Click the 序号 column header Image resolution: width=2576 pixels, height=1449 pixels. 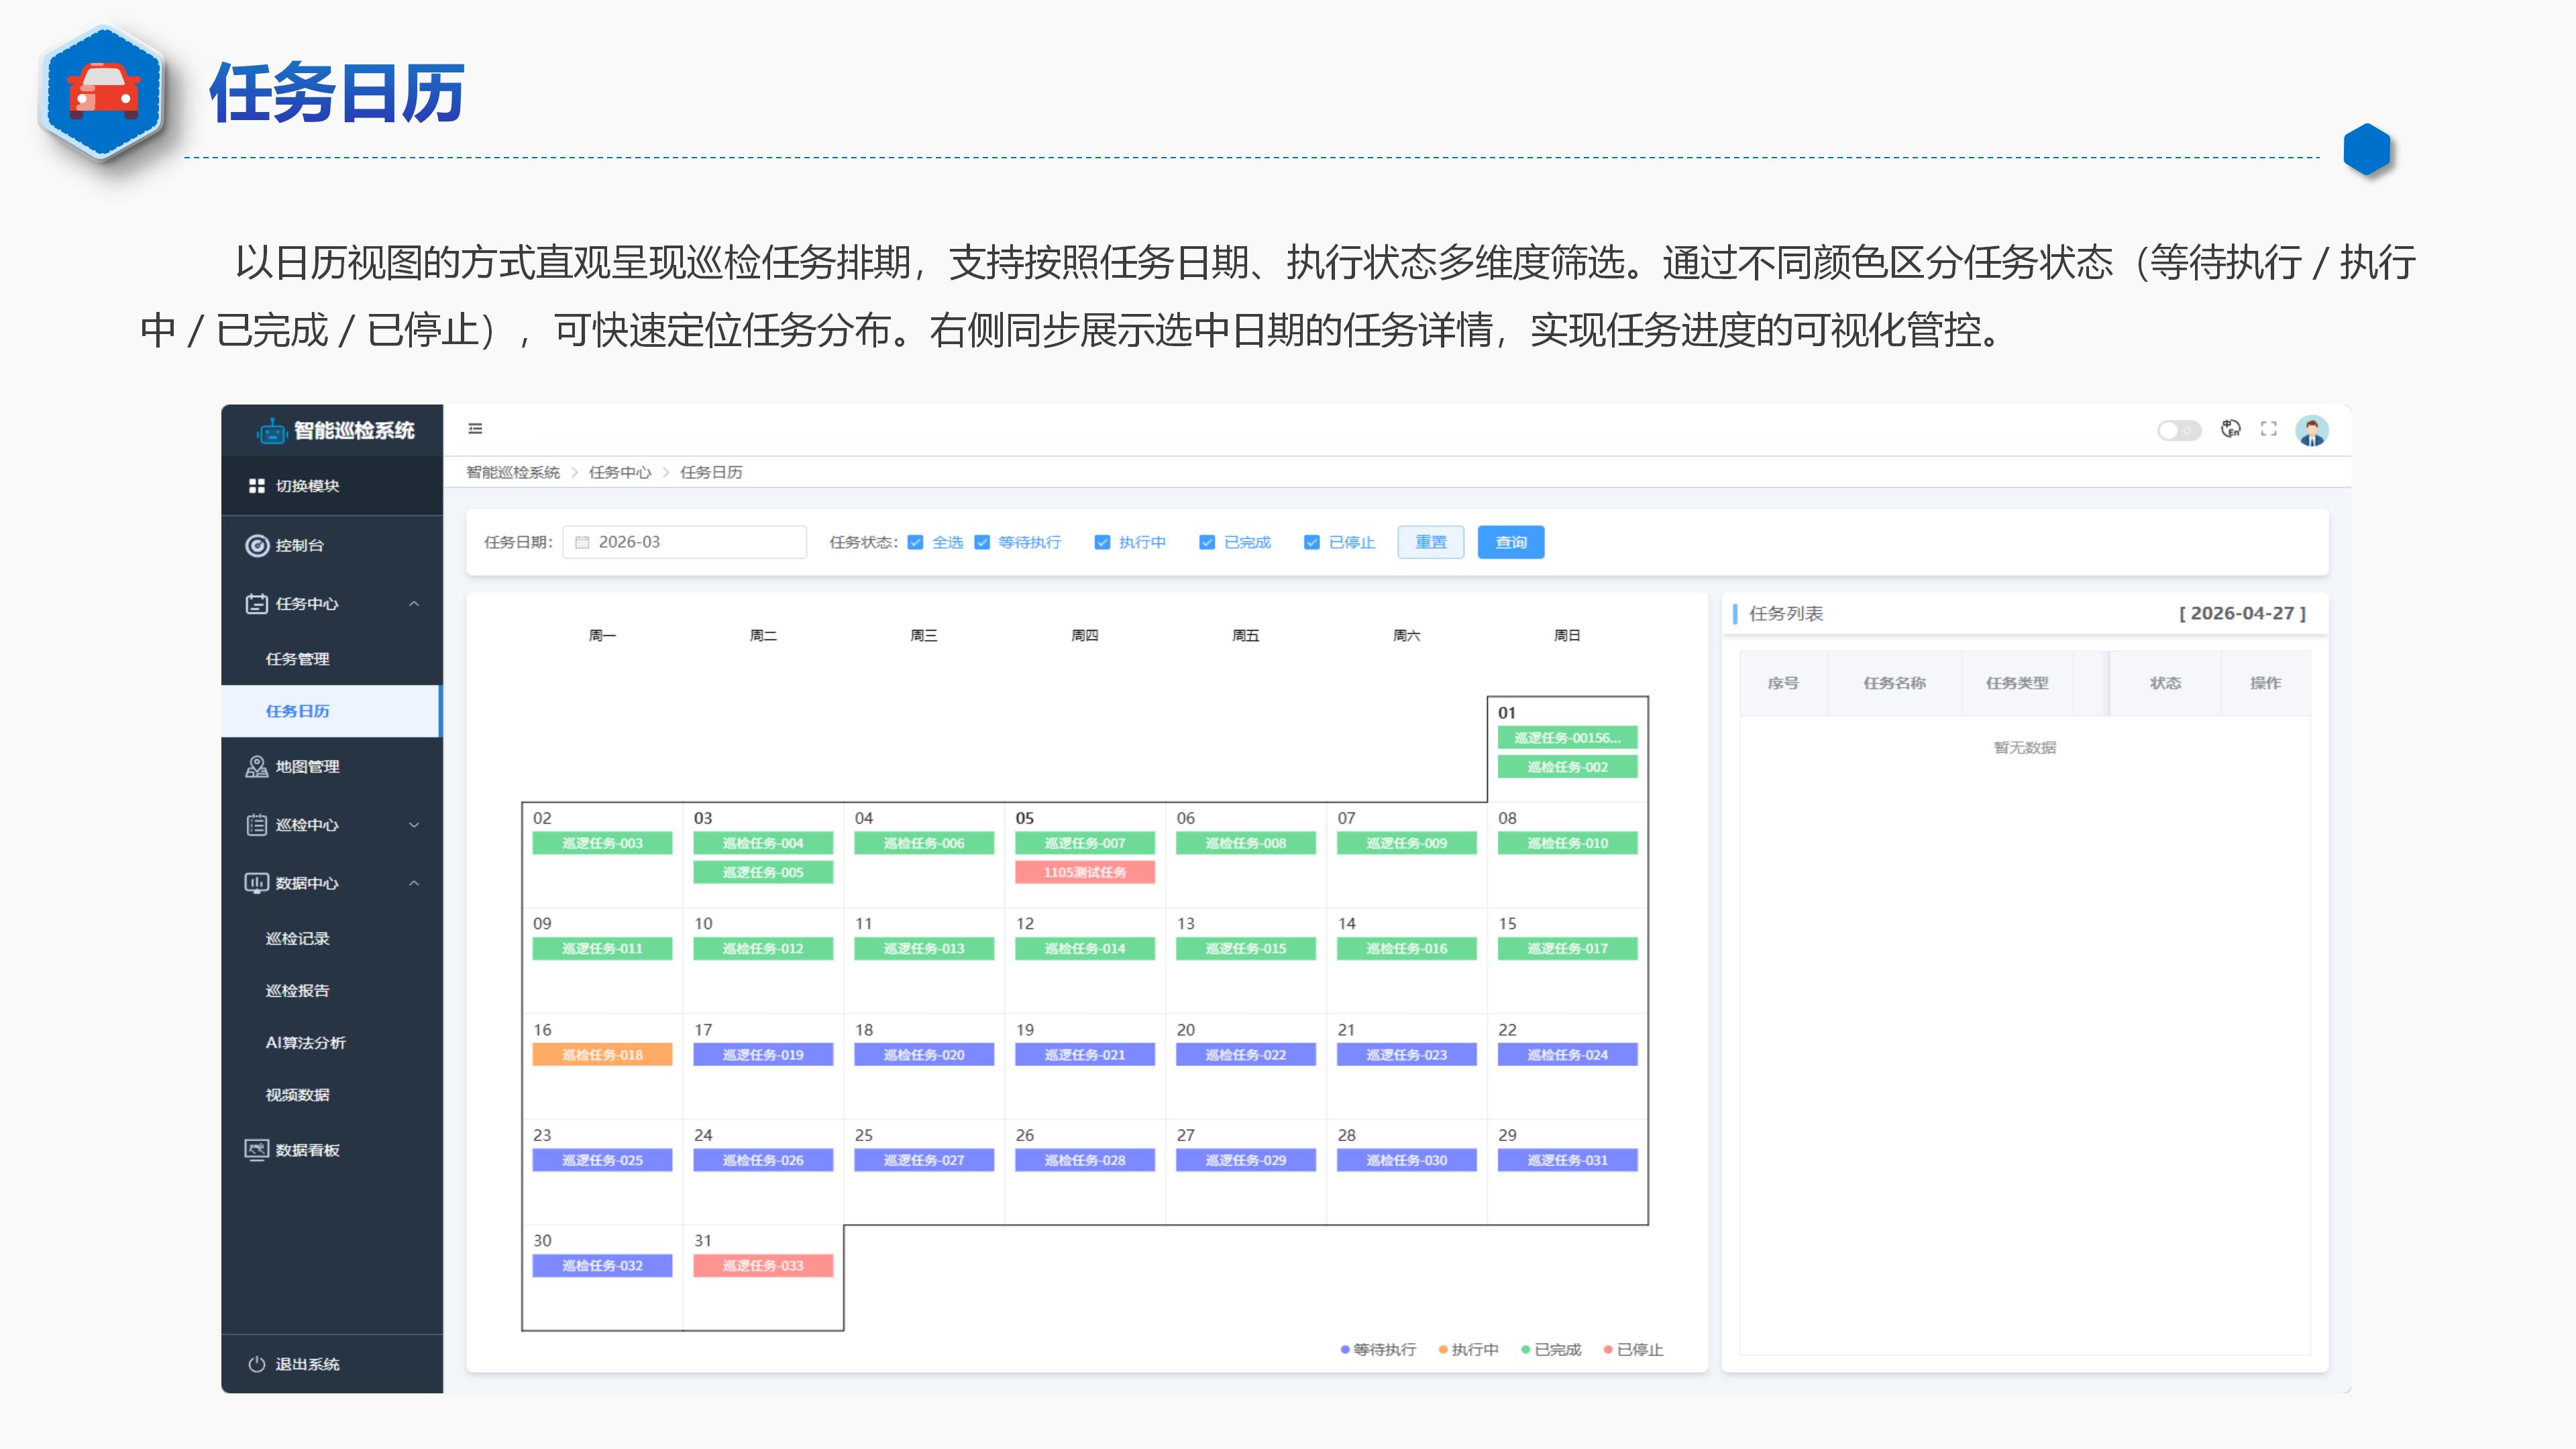click(x=1783, y=683)
